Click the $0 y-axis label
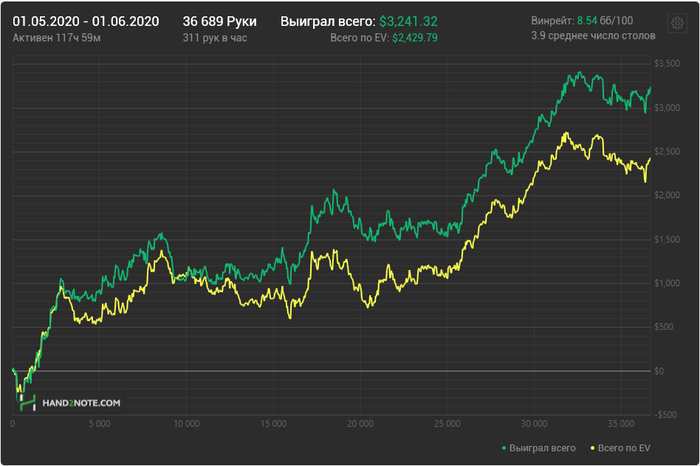The height and width of the screenshot is (466, 700). (659, 371)
